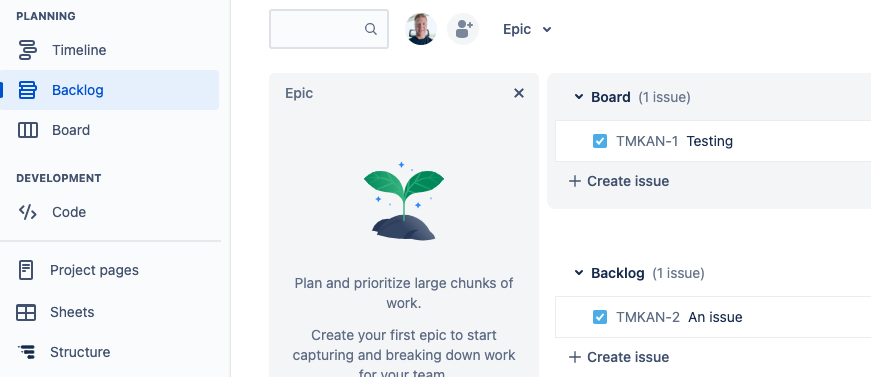The width and height of the screenshot is (871, 377).
Task: Click the Sheets grid icon
Action: tap(26, 312)
